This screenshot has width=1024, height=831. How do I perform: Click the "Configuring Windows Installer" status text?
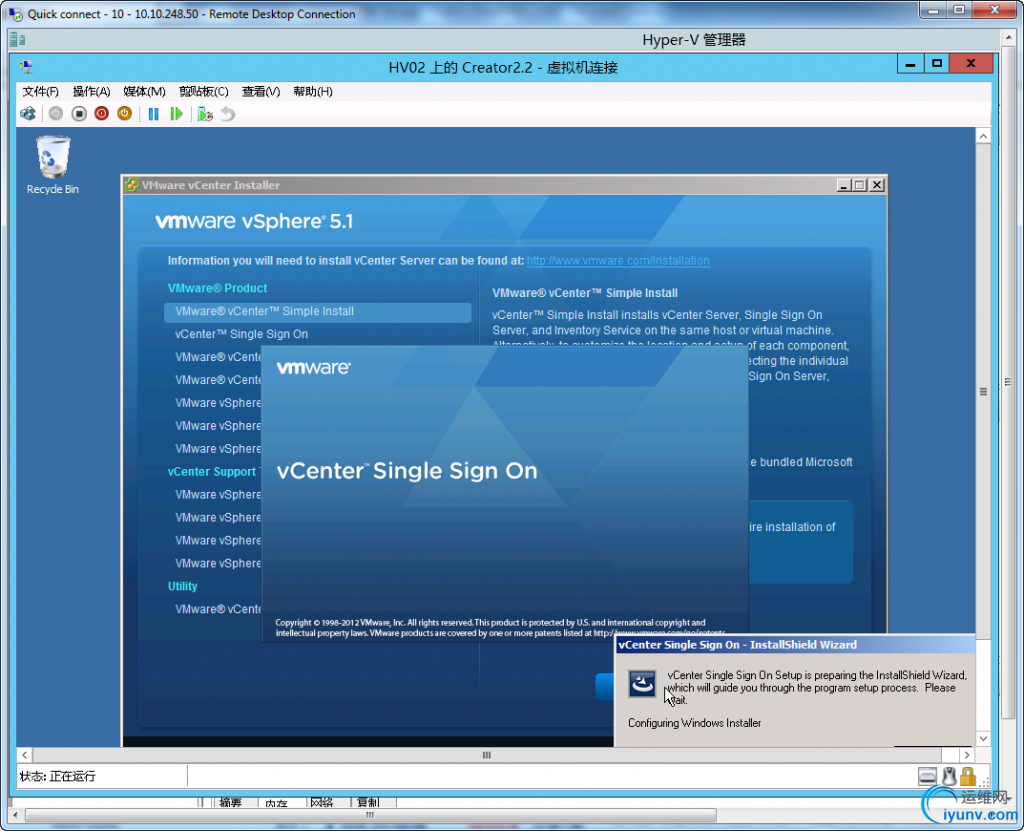[x=694, y=723]
